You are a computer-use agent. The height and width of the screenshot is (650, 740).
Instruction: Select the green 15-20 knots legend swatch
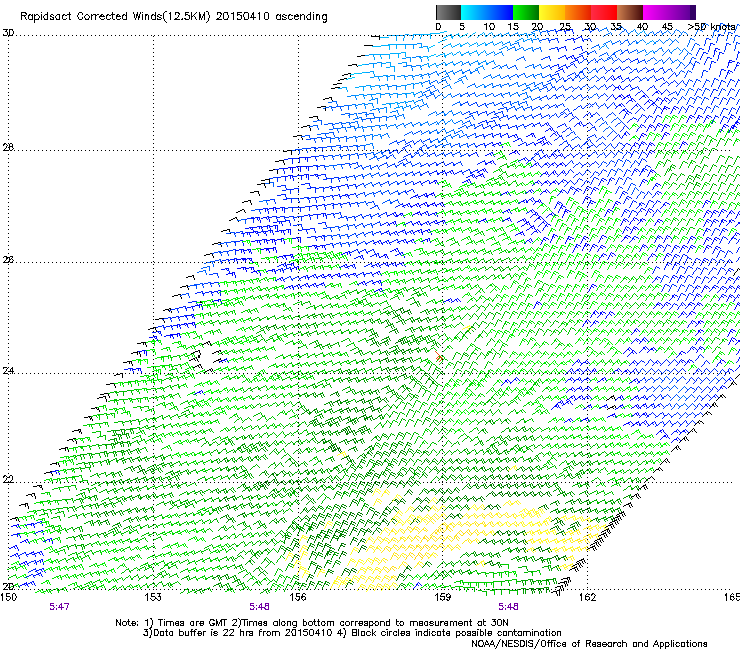(x=526, y=12)
